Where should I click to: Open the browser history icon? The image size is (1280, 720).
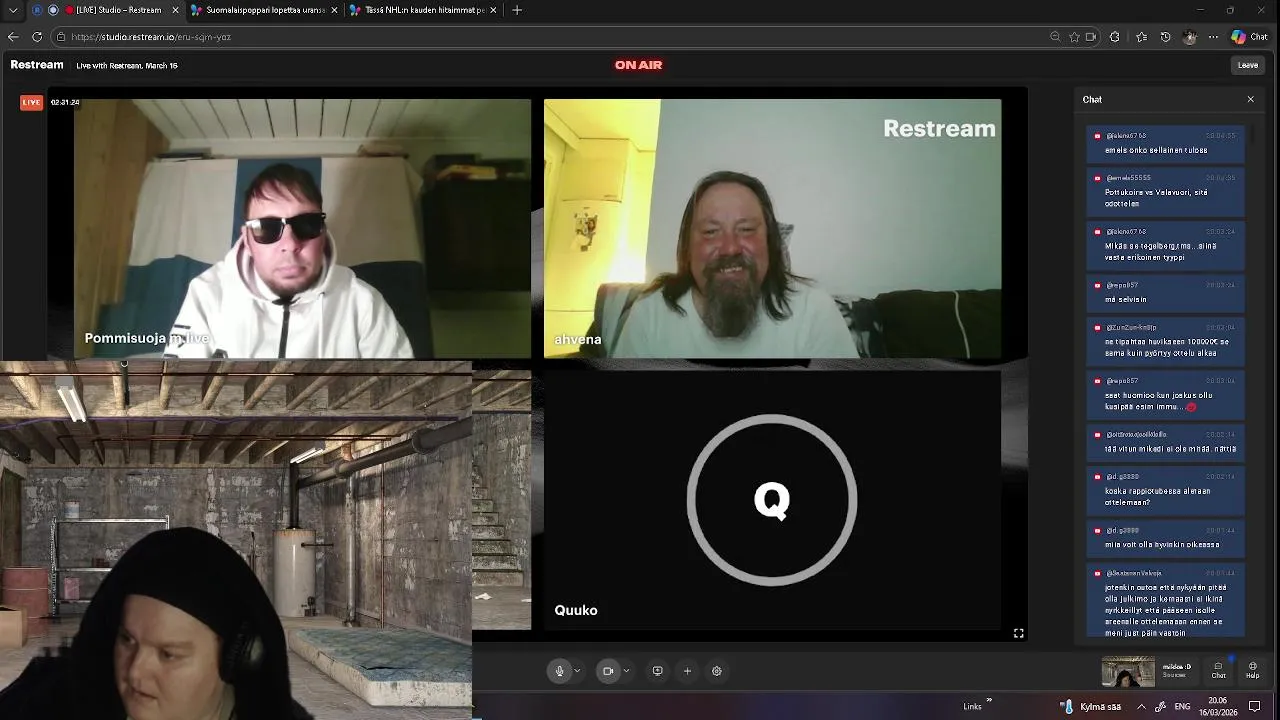click(x=1165, y=37)
